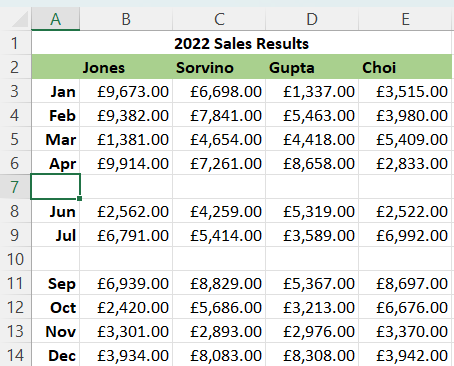
Task: Click the fill handle of cell A7
Action: click(79, 199)
